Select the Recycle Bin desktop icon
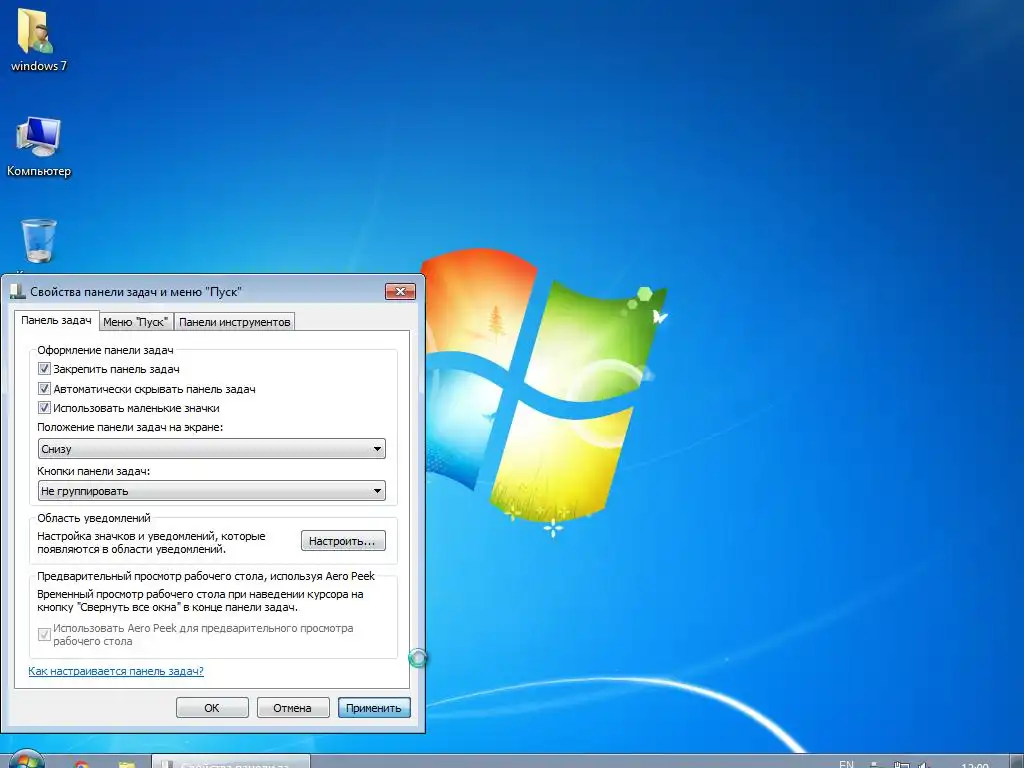Viewport: 1024px width, 768px height. (x=39, y=240)
